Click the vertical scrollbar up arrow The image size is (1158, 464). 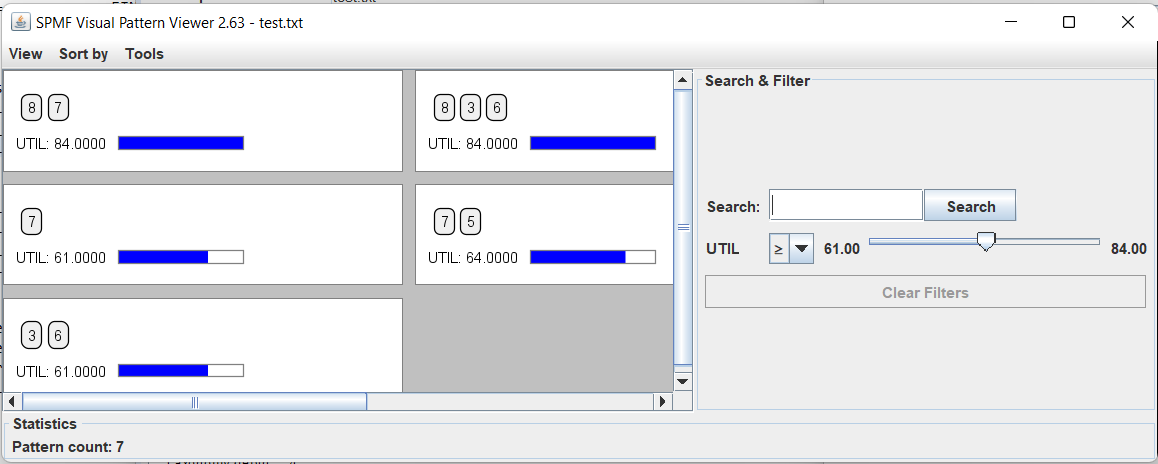[683, 80]
